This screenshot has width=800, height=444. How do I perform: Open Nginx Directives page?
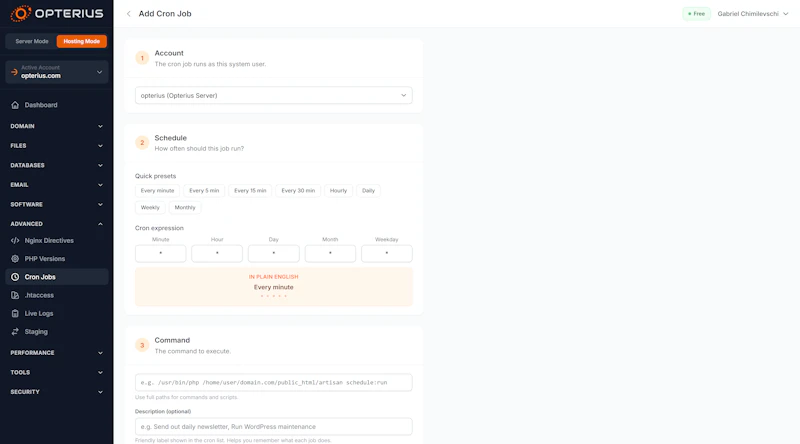(x=57, y=240)
